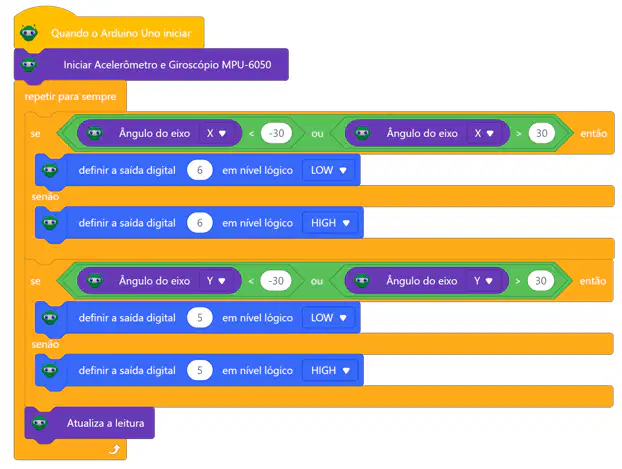Click the '<' operator in the Y axis comparison
Image resolution: width=622 pixels, height=469 pixels.
pos(251,281)
